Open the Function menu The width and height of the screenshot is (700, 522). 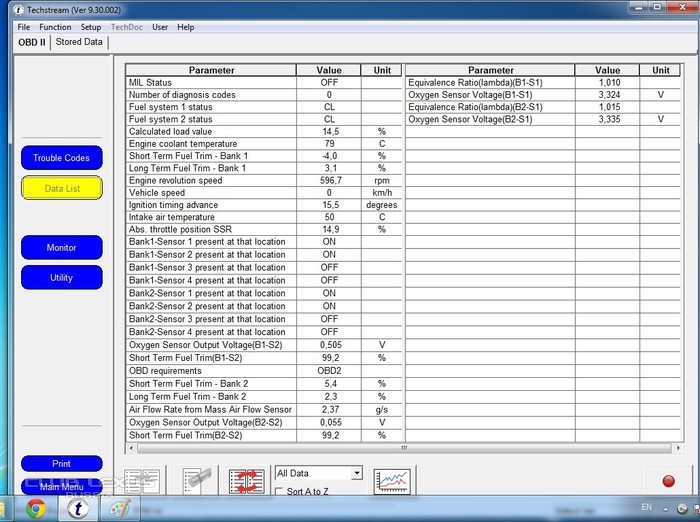(x=55, y=27)
